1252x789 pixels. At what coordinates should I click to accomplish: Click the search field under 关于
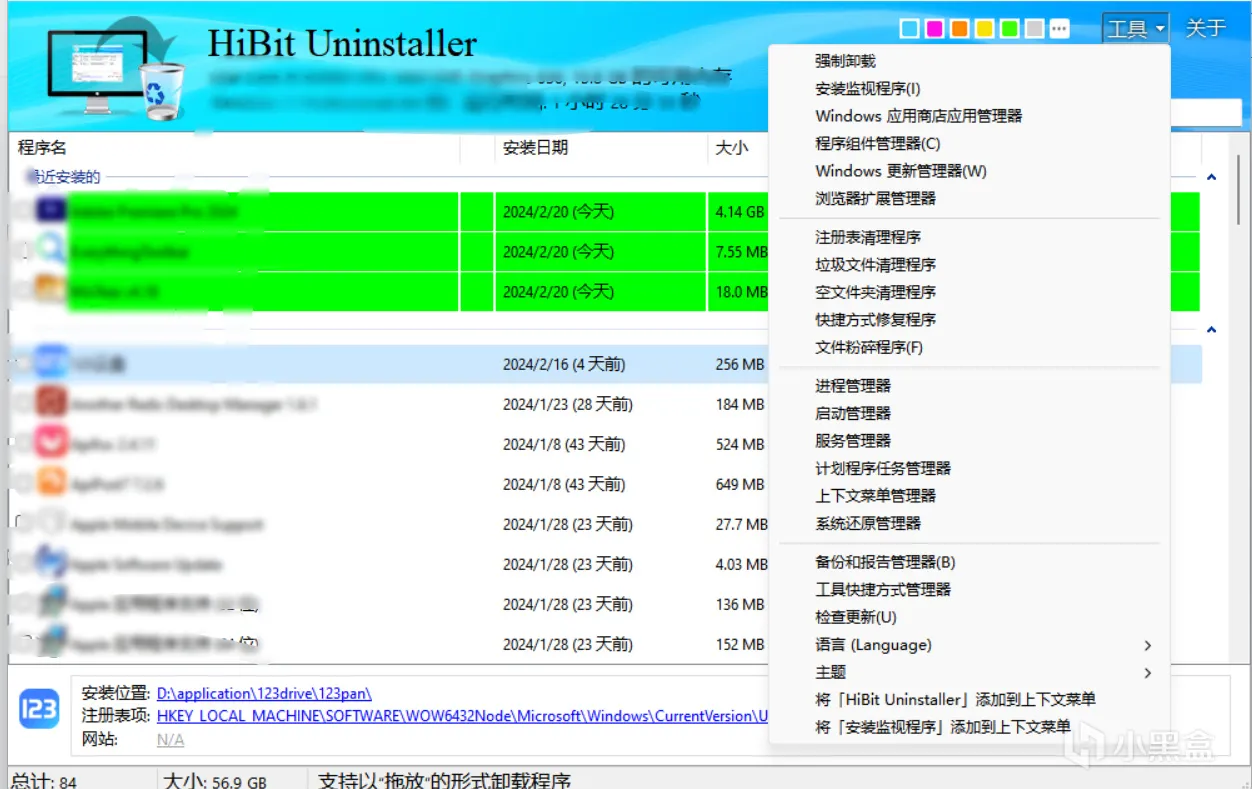(x=1205, y=112)
